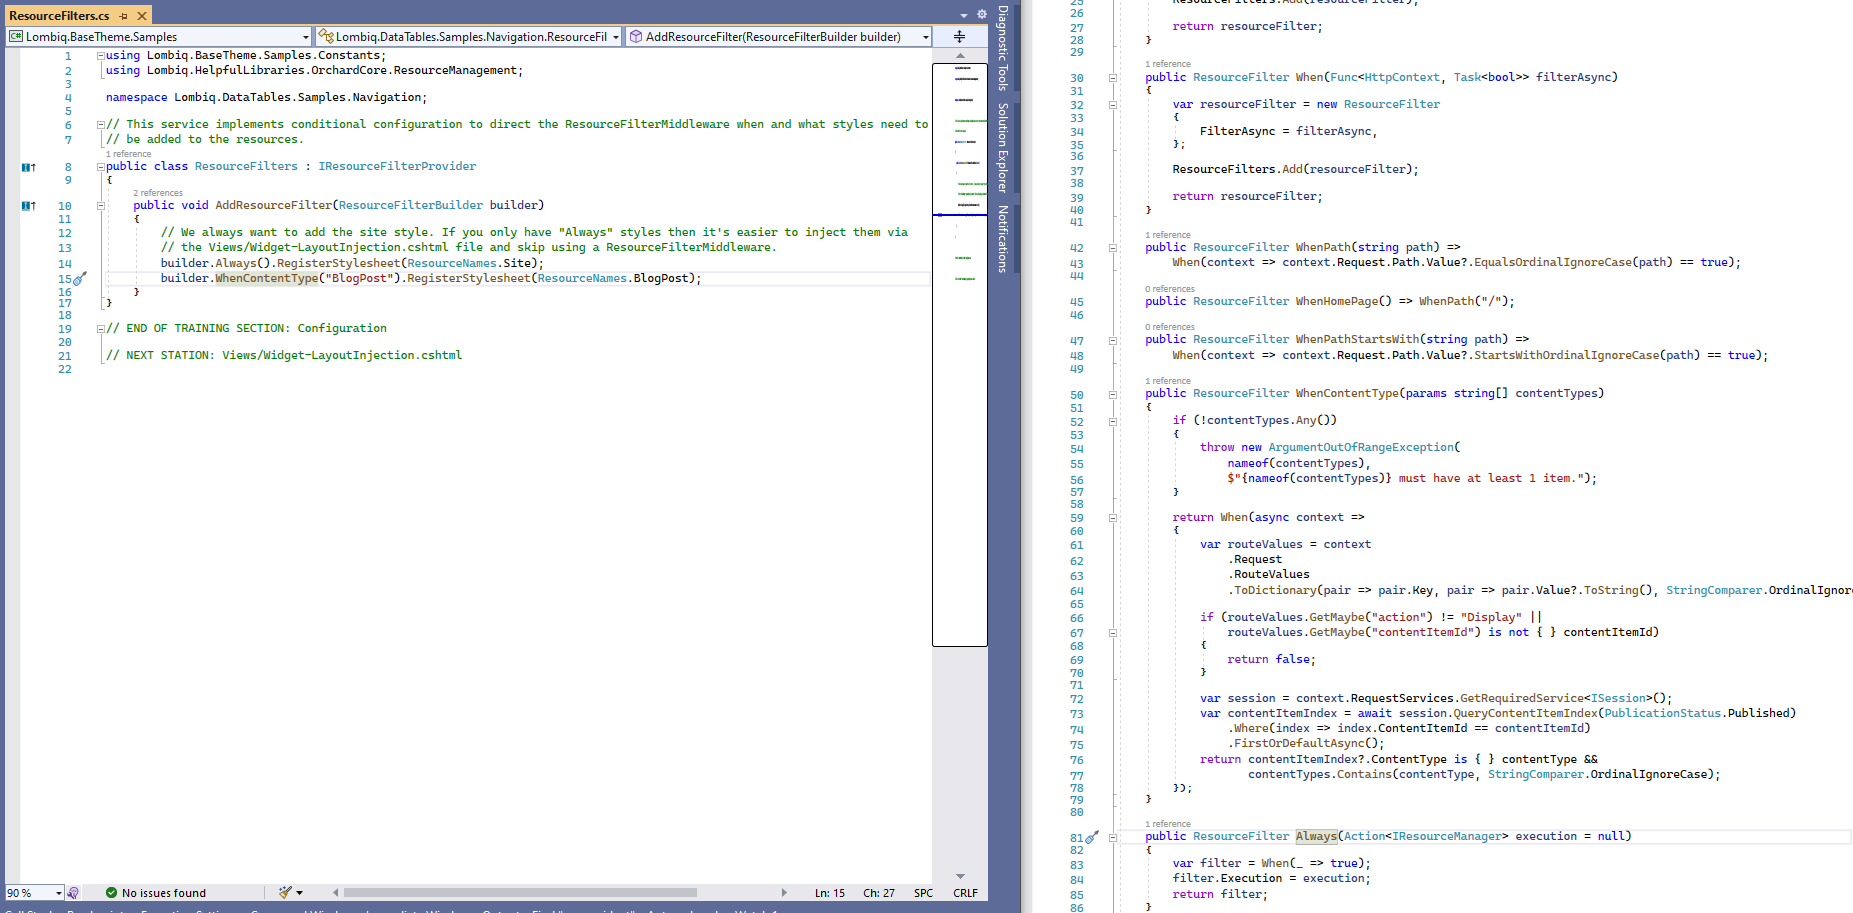The image size is (1853, 913).
Task: Click the split editor icon
Action: click(959, 37)
